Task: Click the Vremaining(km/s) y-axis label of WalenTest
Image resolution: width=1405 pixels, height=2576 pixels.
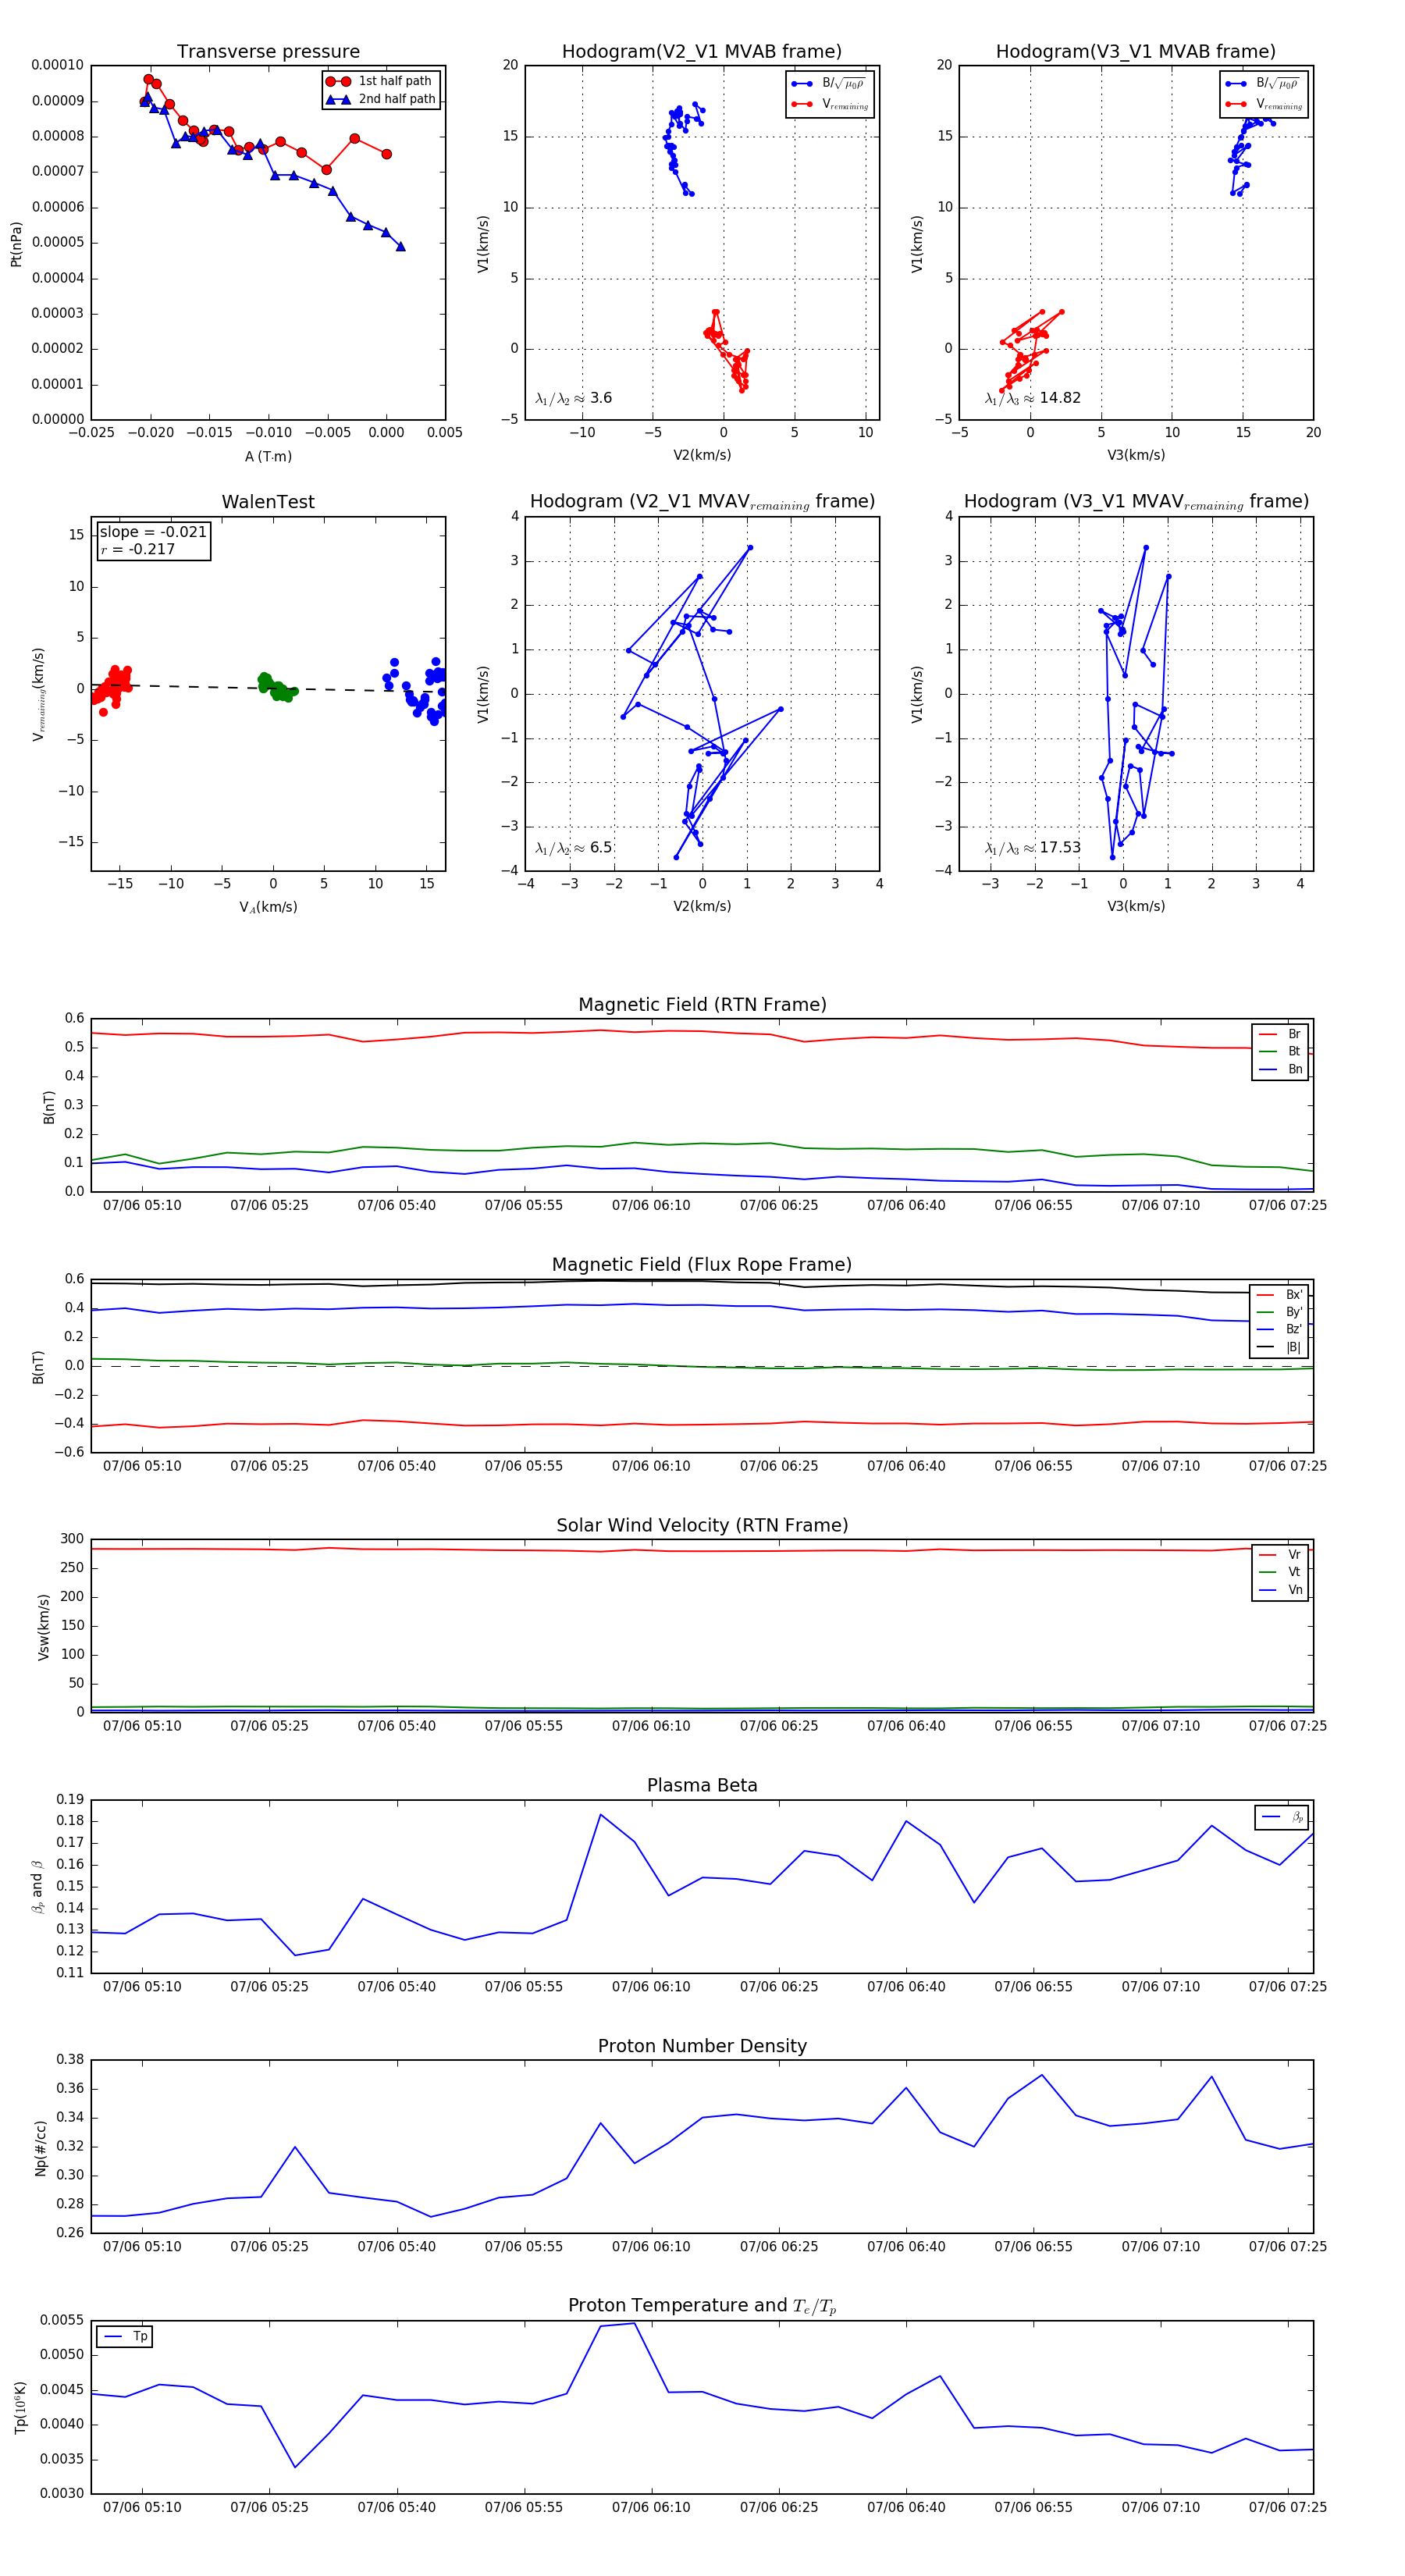Action: coord(39,694)
